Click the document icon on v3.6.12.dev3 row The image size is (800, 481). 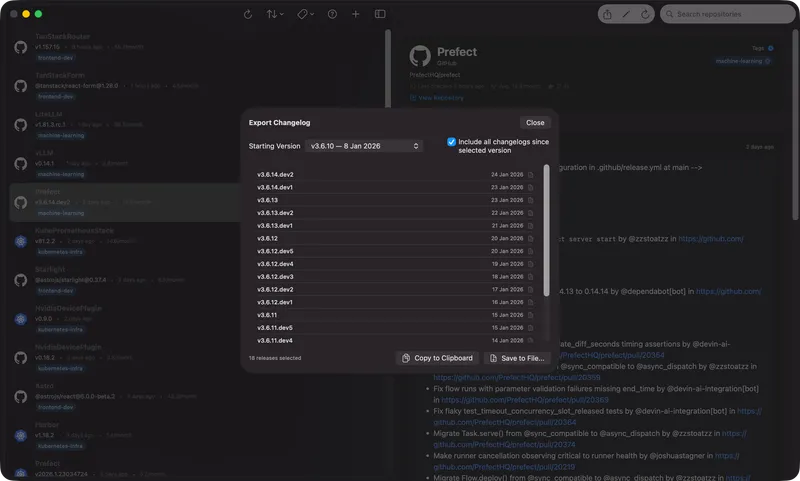tap(531, 277)
